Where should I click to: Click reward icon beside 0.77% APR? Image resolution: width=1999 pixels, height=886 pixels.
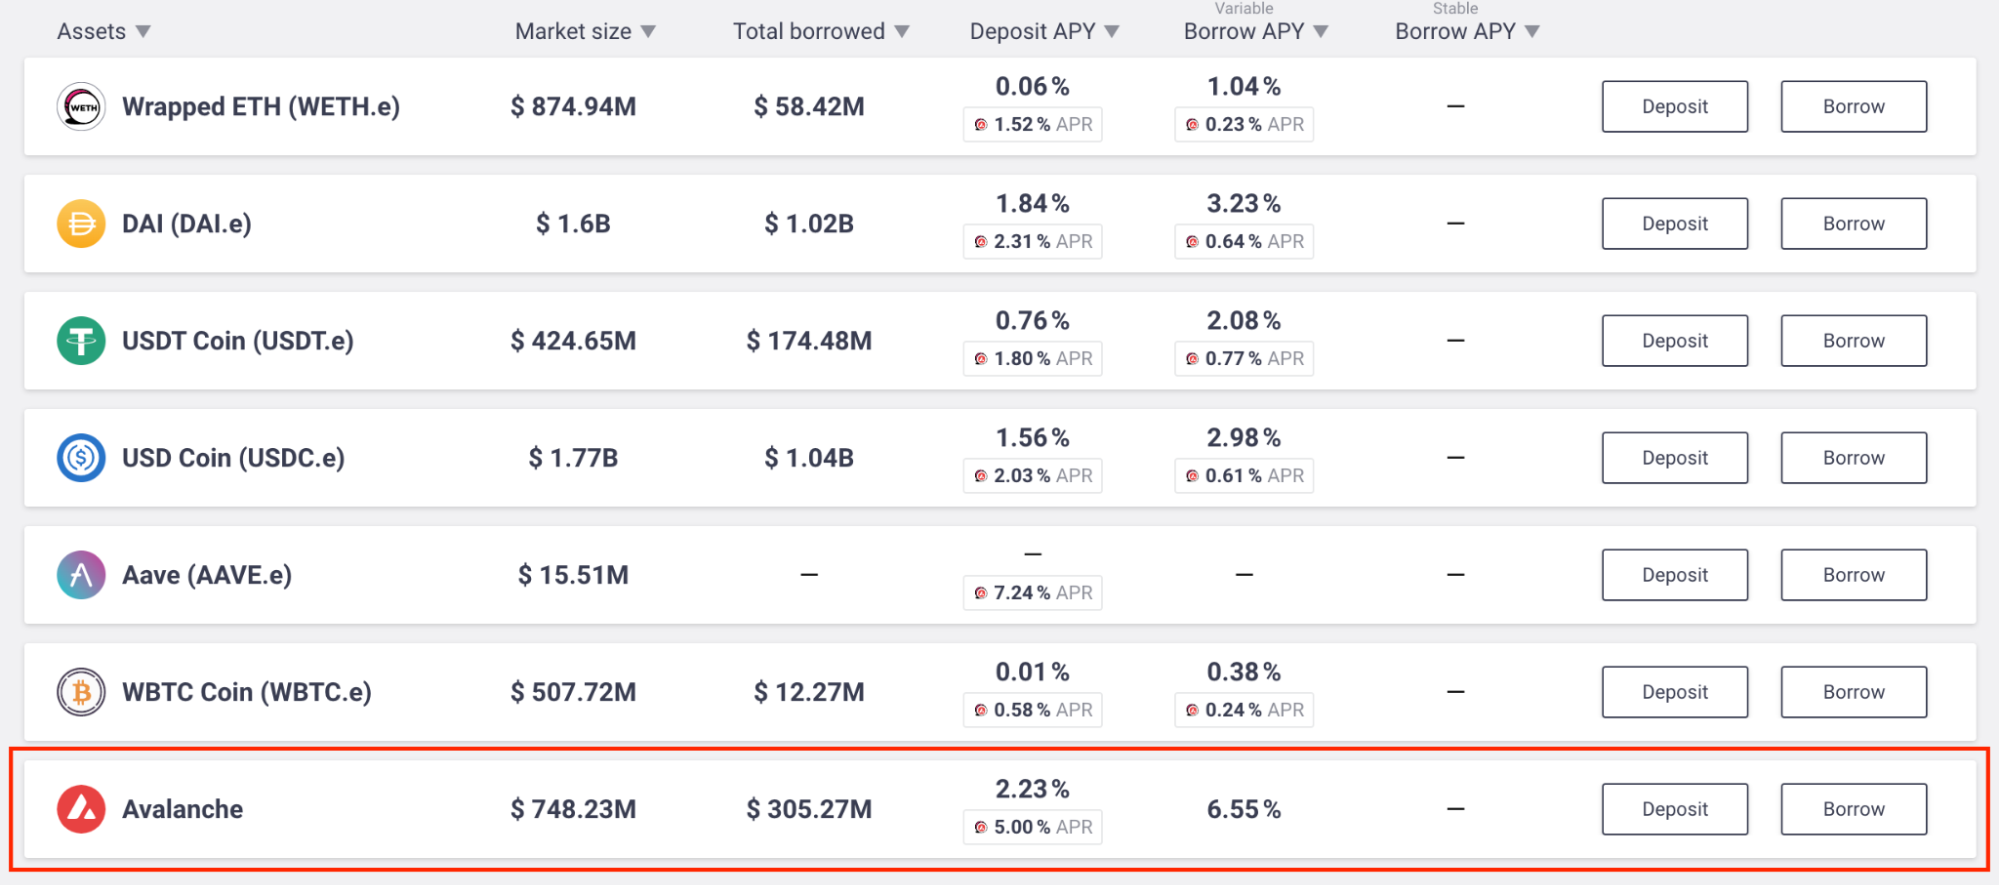pos(1192,359)
